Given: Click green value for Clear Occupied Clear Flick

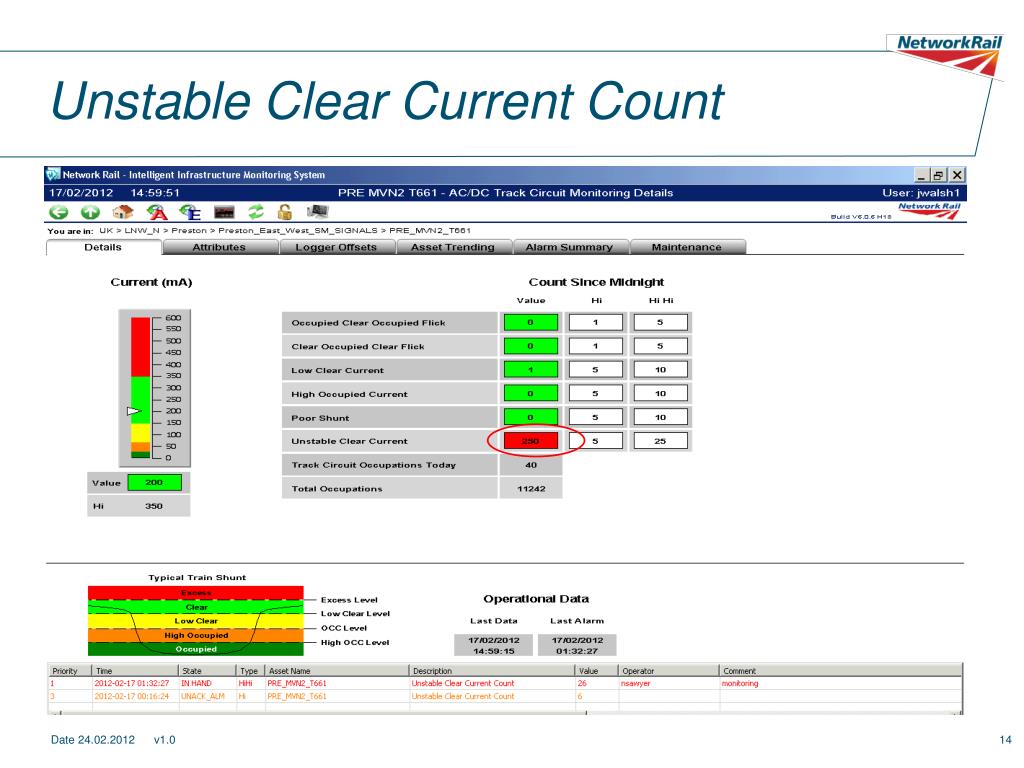Looking at the screenshot, I should point(531,346).
